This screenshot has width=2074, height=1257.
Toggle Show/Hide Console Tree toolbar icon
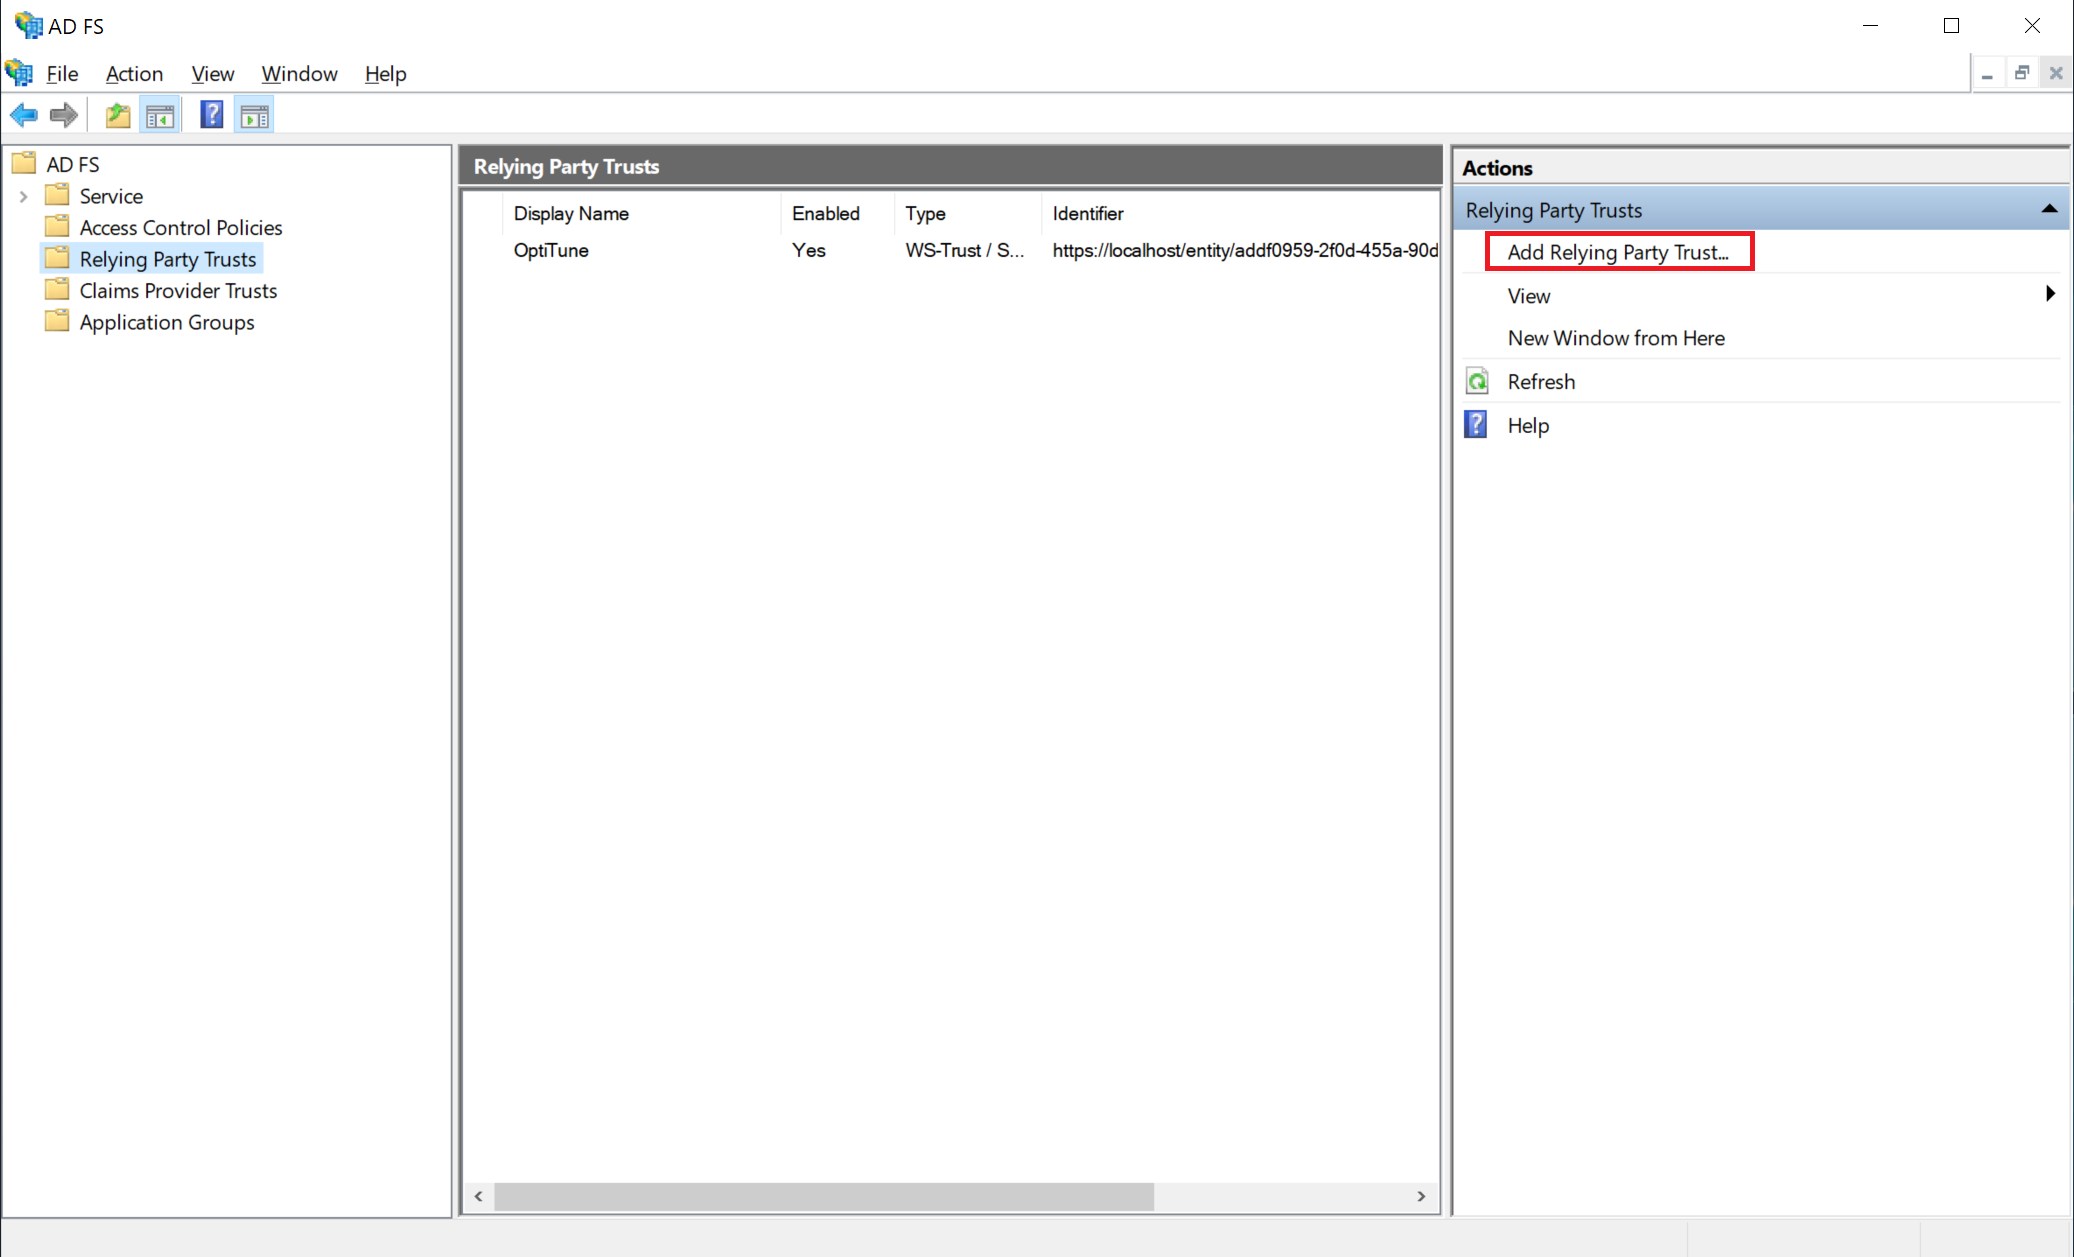click(x=160, y=116)
